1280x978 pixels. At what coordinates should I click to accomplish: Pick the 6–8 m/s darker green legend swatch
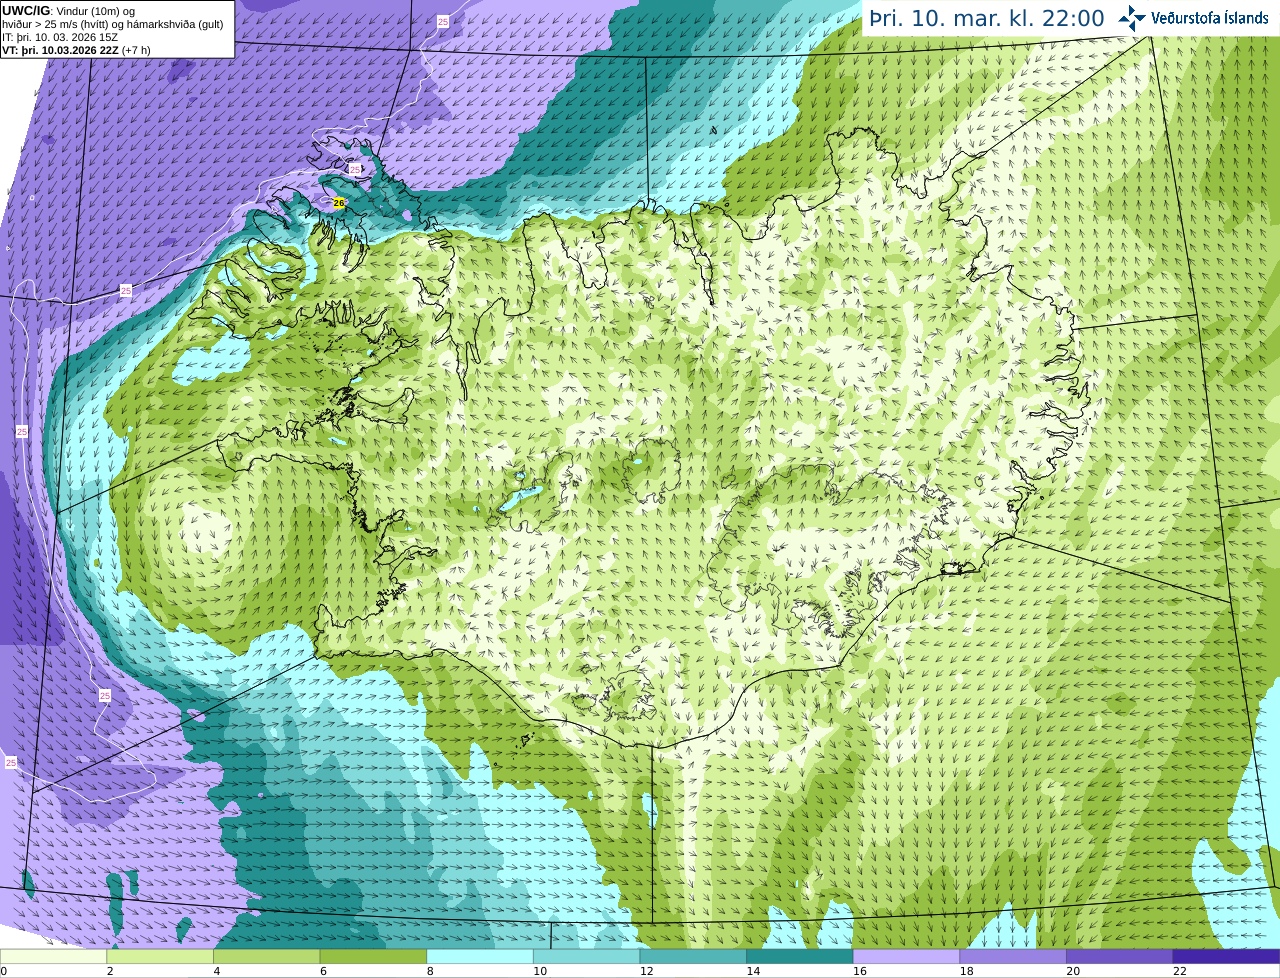coord(373,957)
